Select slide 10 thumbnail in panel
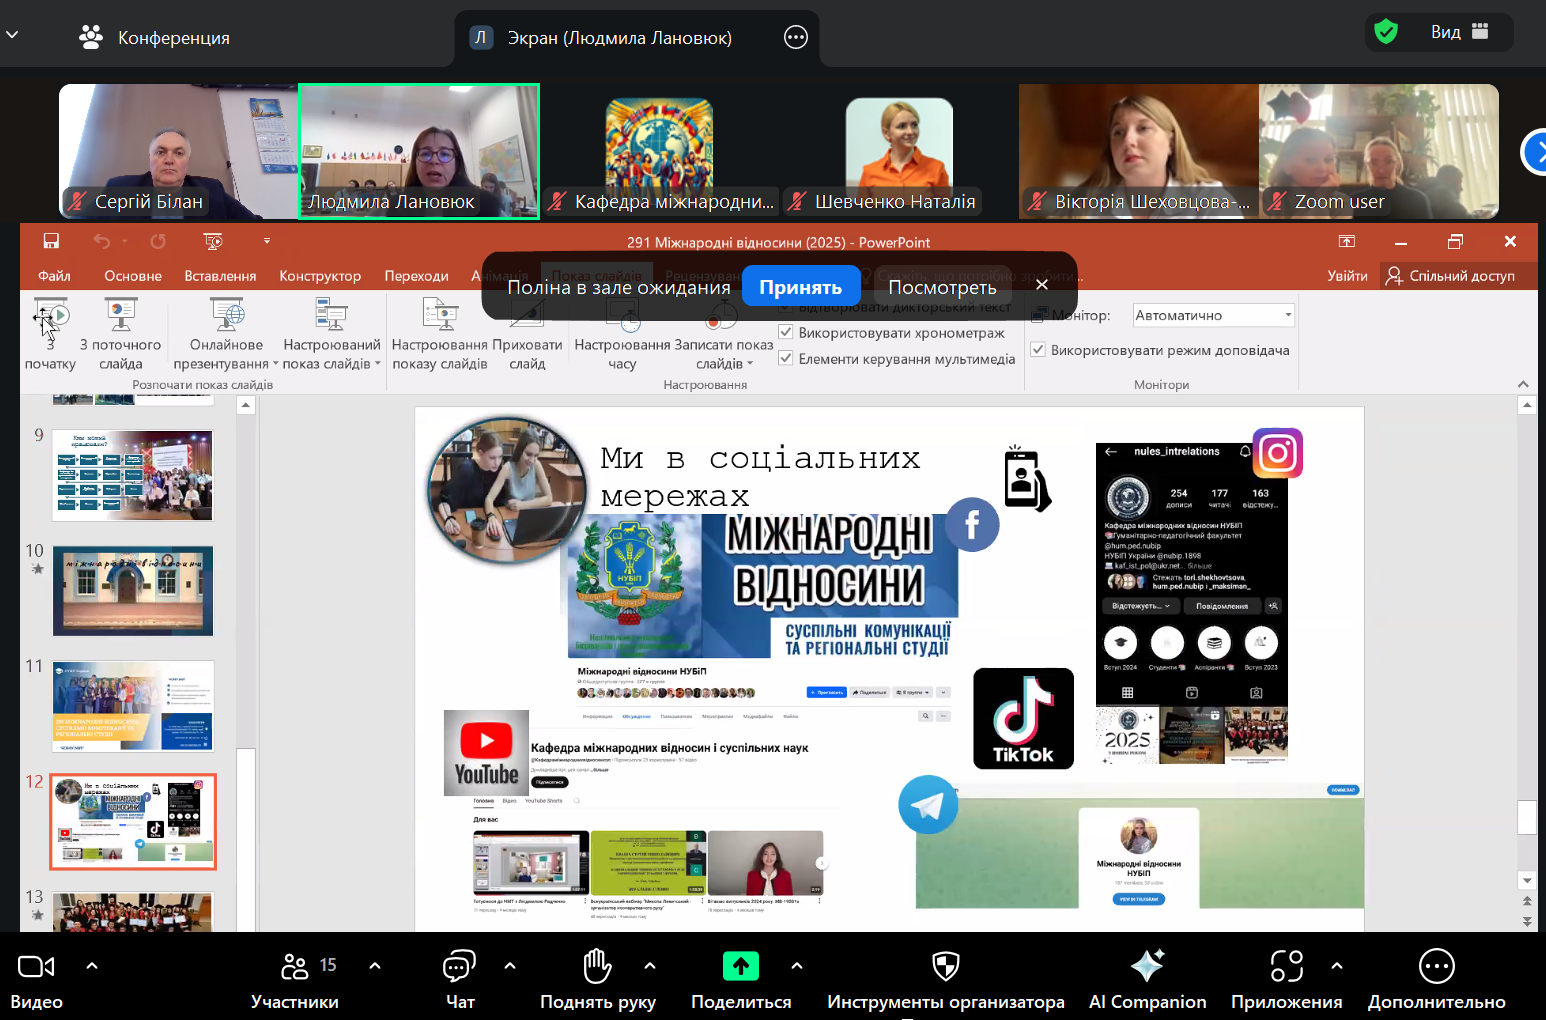Viewport: 1546px width, 1020px height. click(133, 591)
